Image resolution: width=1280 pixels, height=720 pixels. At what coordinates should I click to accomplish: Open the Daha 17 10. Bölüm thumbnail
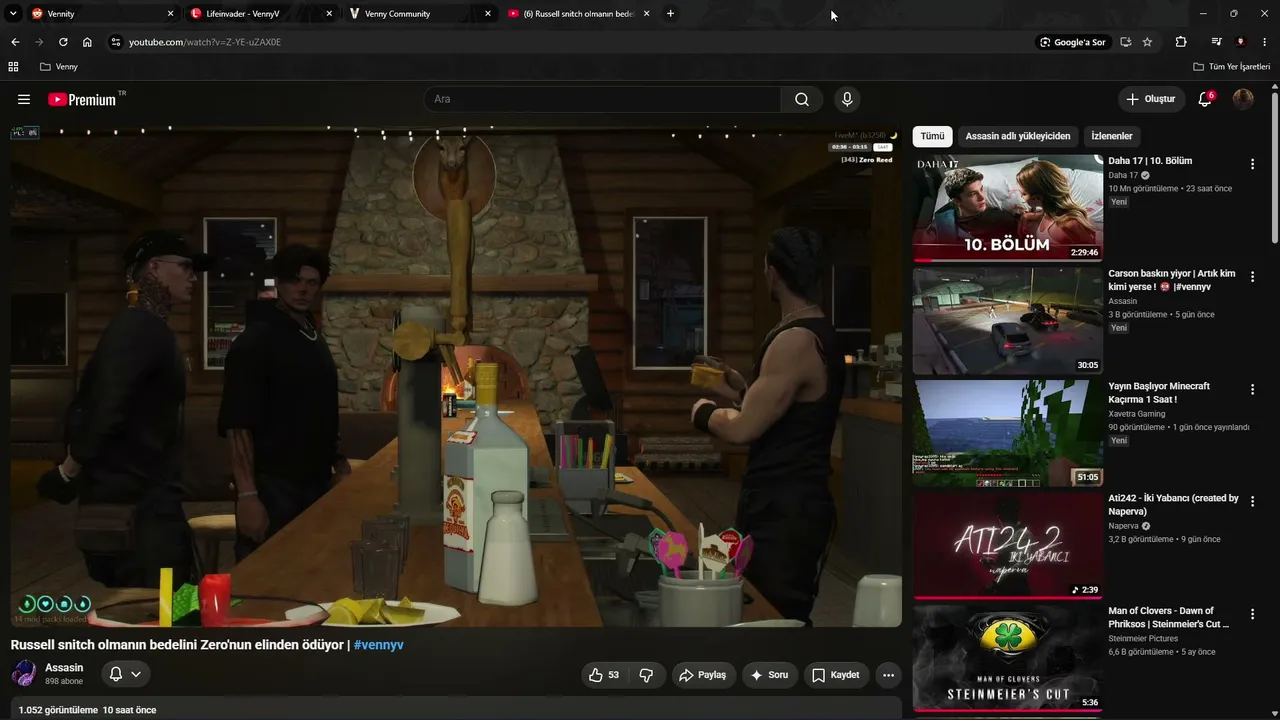pyautogui.click(x=1007, y=207)
